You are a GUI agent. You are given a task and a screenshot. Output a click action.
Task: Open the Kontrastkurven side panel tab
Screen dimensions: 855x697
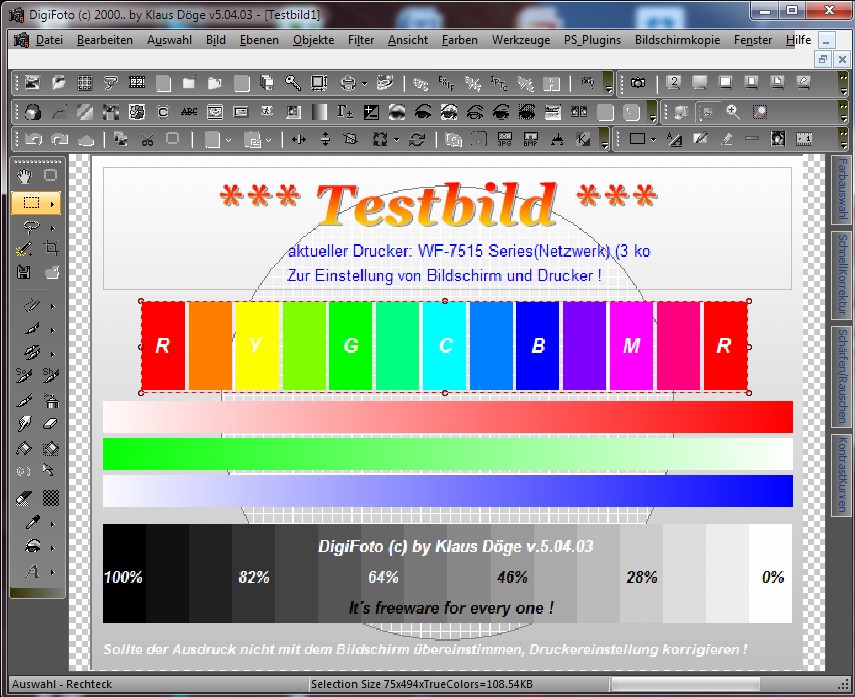[842, 474]
